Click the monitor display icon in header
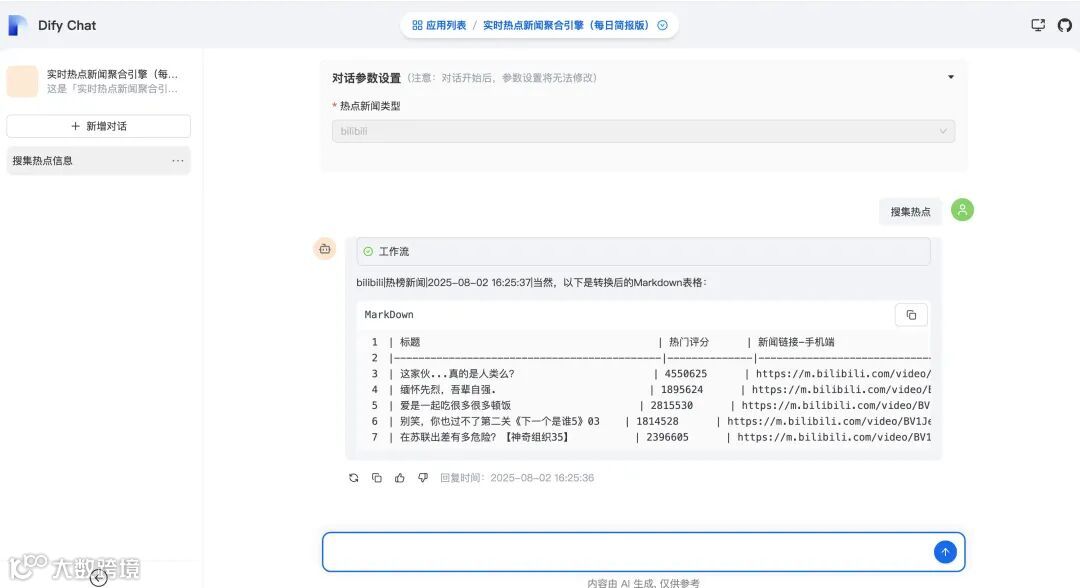The height and width of the screenshot is (588, 1080). coord(1038,25)
